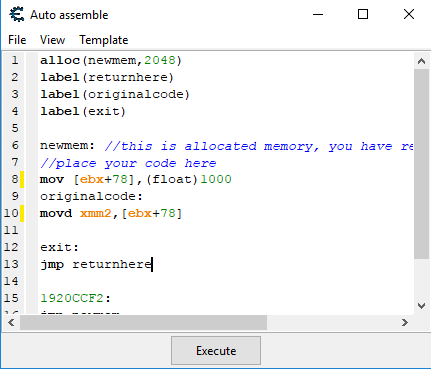Open the File menu

(17, 40)
